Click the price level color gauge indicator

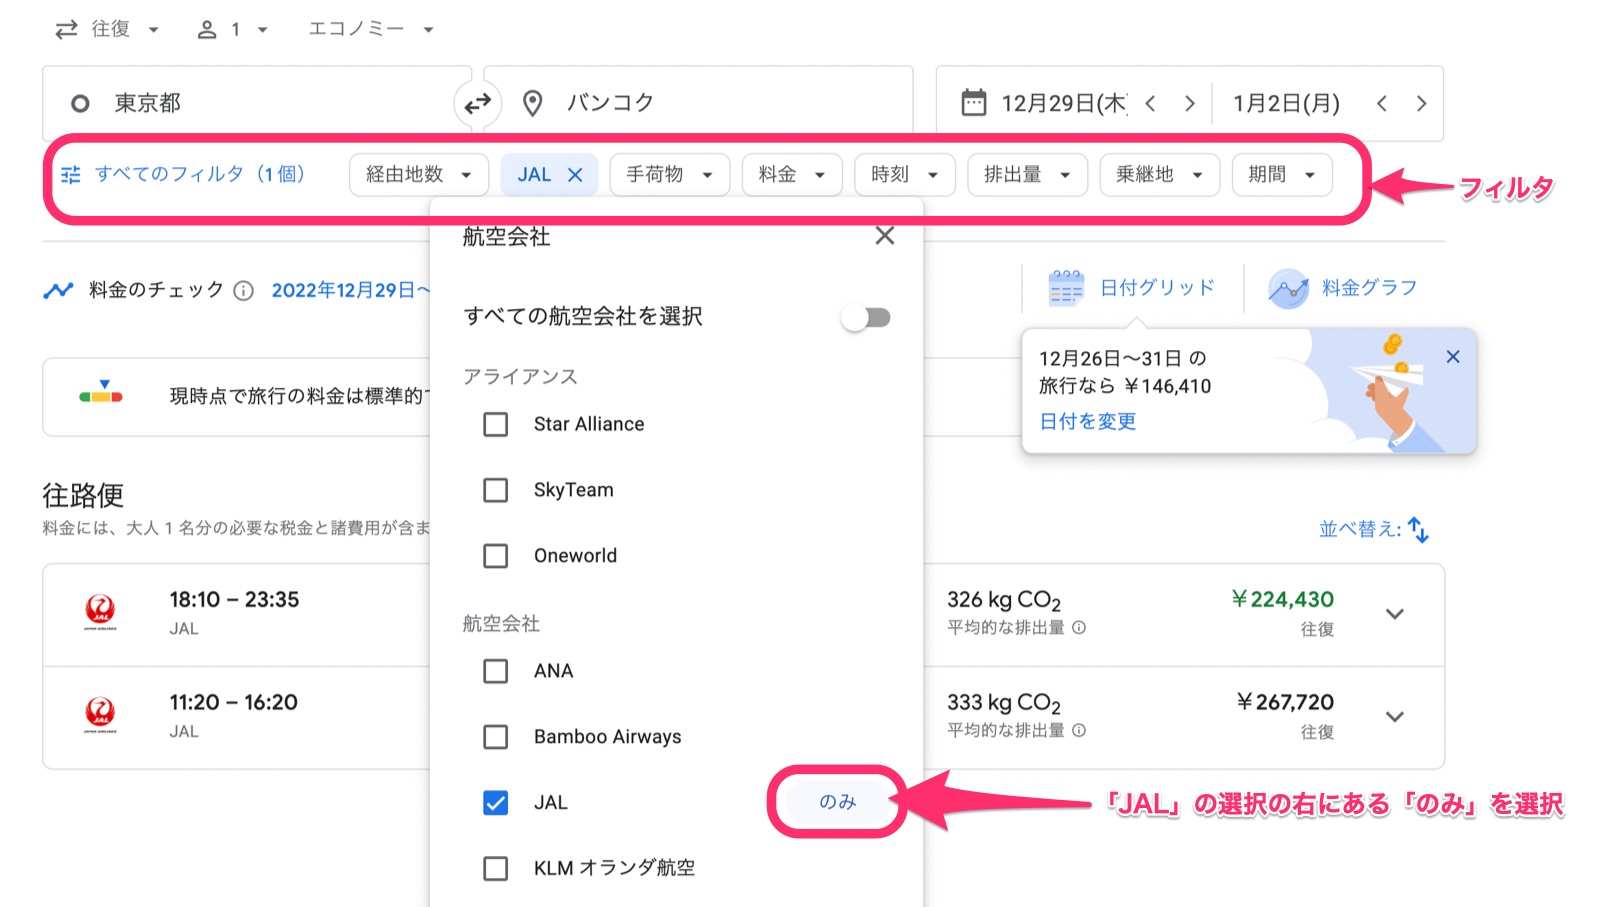(x=101, y=391)
